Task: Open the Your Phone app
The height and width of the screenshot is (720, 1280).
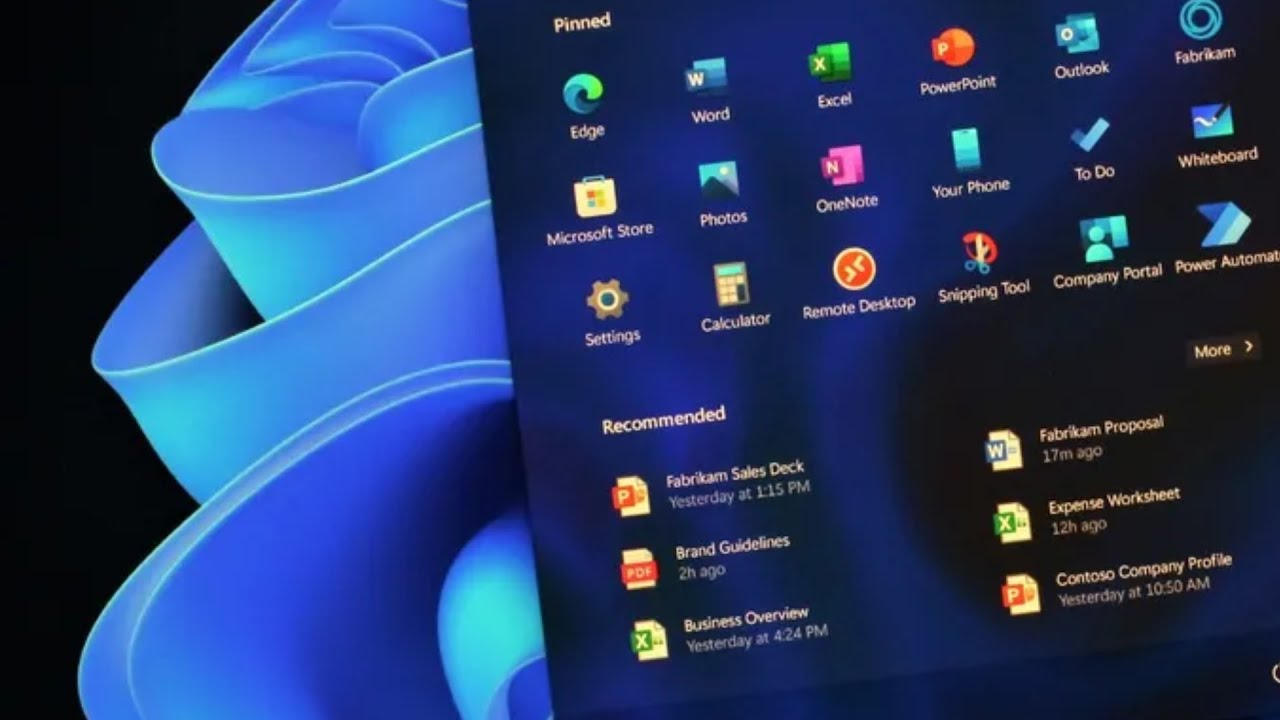Action: point(966,149)
